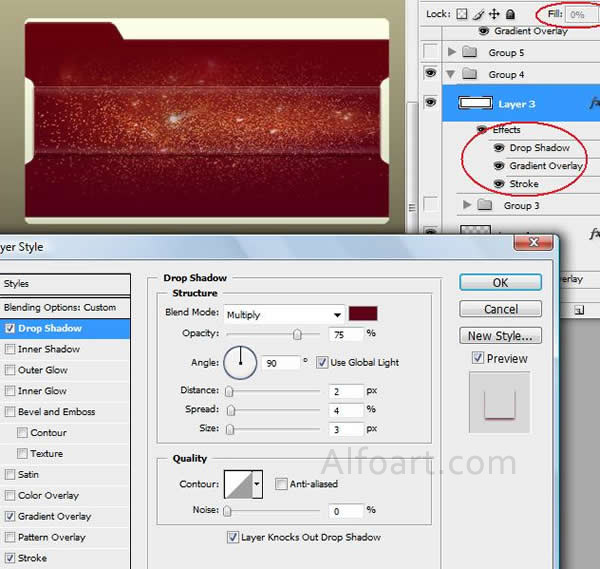Click the contour curve preview thumbnail
Image resolution: width=600 pixels, height=569 pixels.
point(238,484)
